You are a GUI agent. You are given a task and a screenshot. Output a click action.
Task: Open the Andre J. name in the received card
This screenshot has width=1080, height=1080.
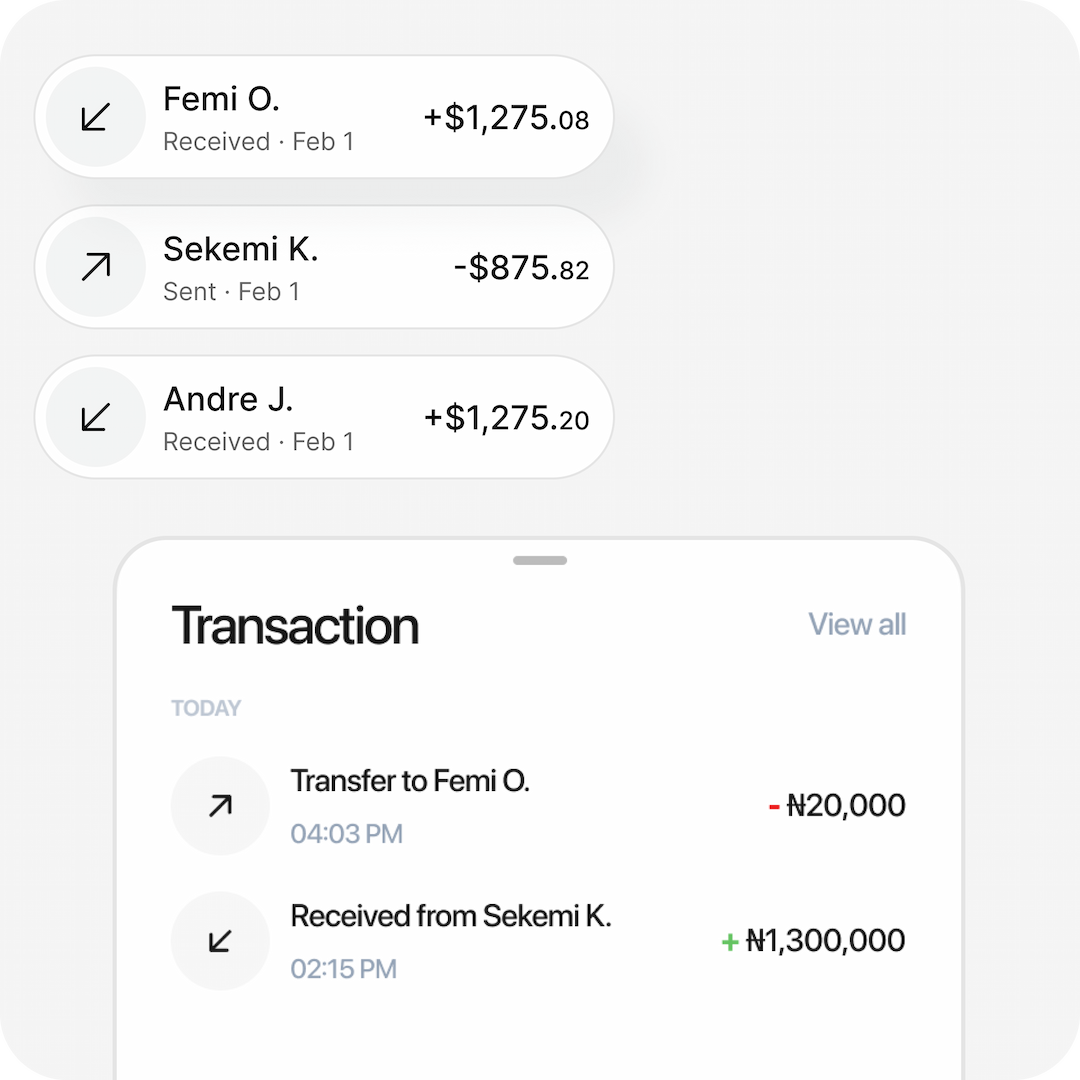[x=228, y=399]
